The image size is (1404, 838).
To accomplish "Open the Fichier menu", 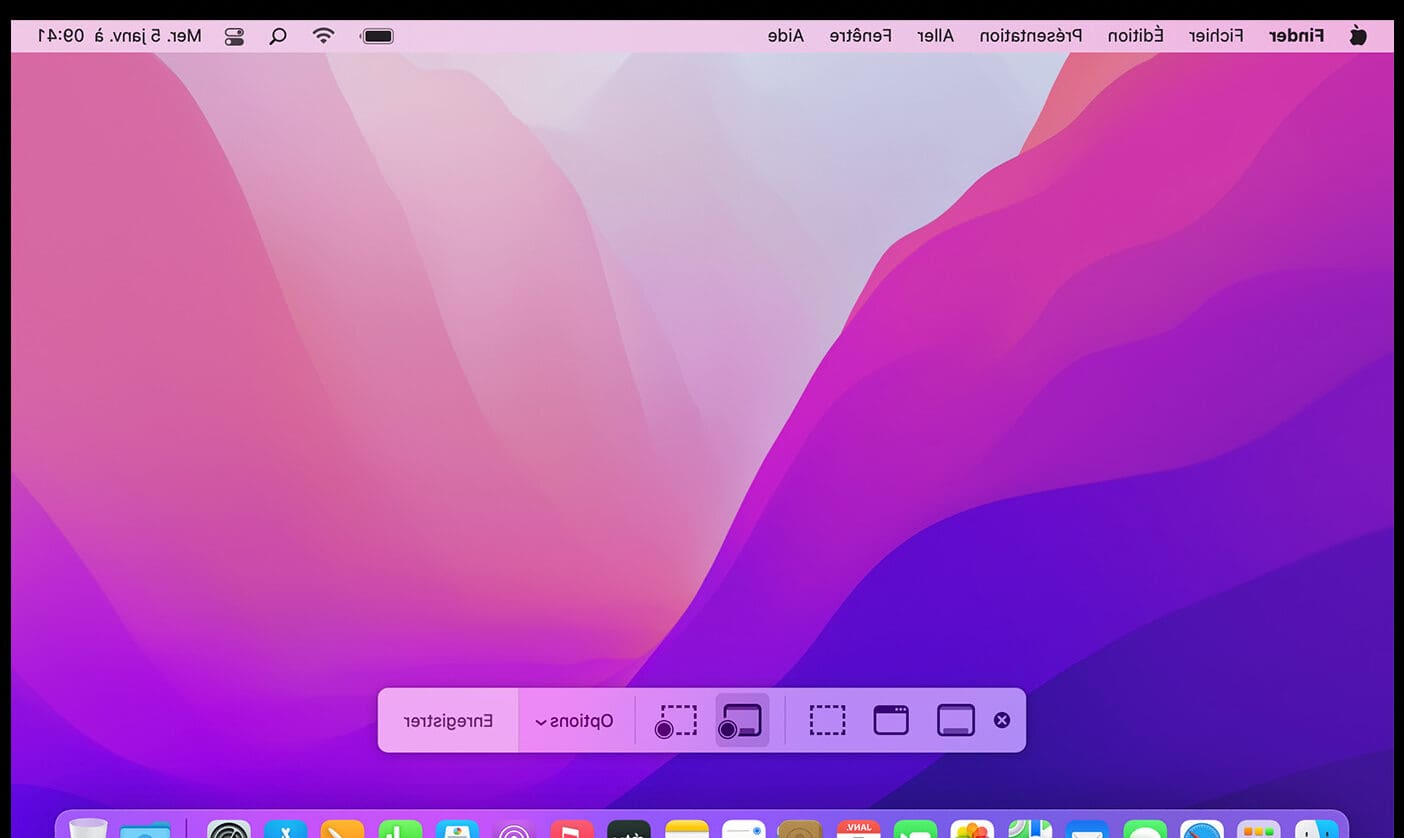I will pyautogui.click(x=1216, y=36).
